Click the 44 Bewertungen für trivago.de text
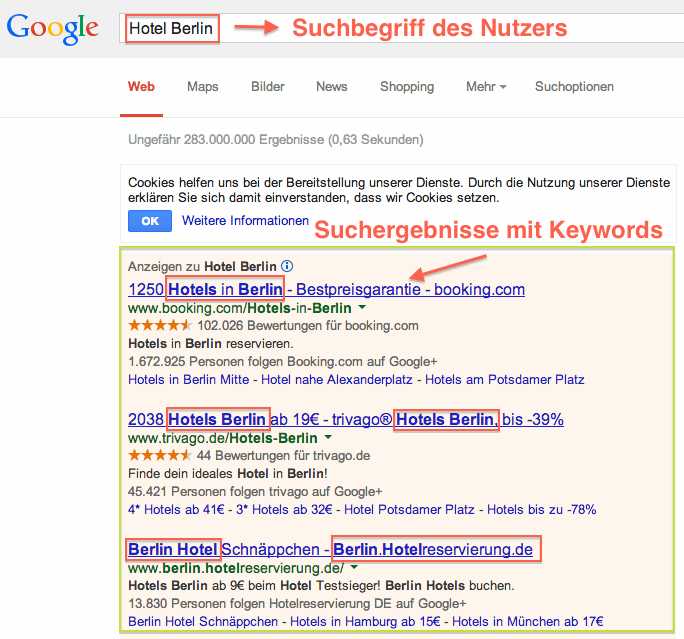The height and width of the screenshot is (639, 684). click(284, 455)
